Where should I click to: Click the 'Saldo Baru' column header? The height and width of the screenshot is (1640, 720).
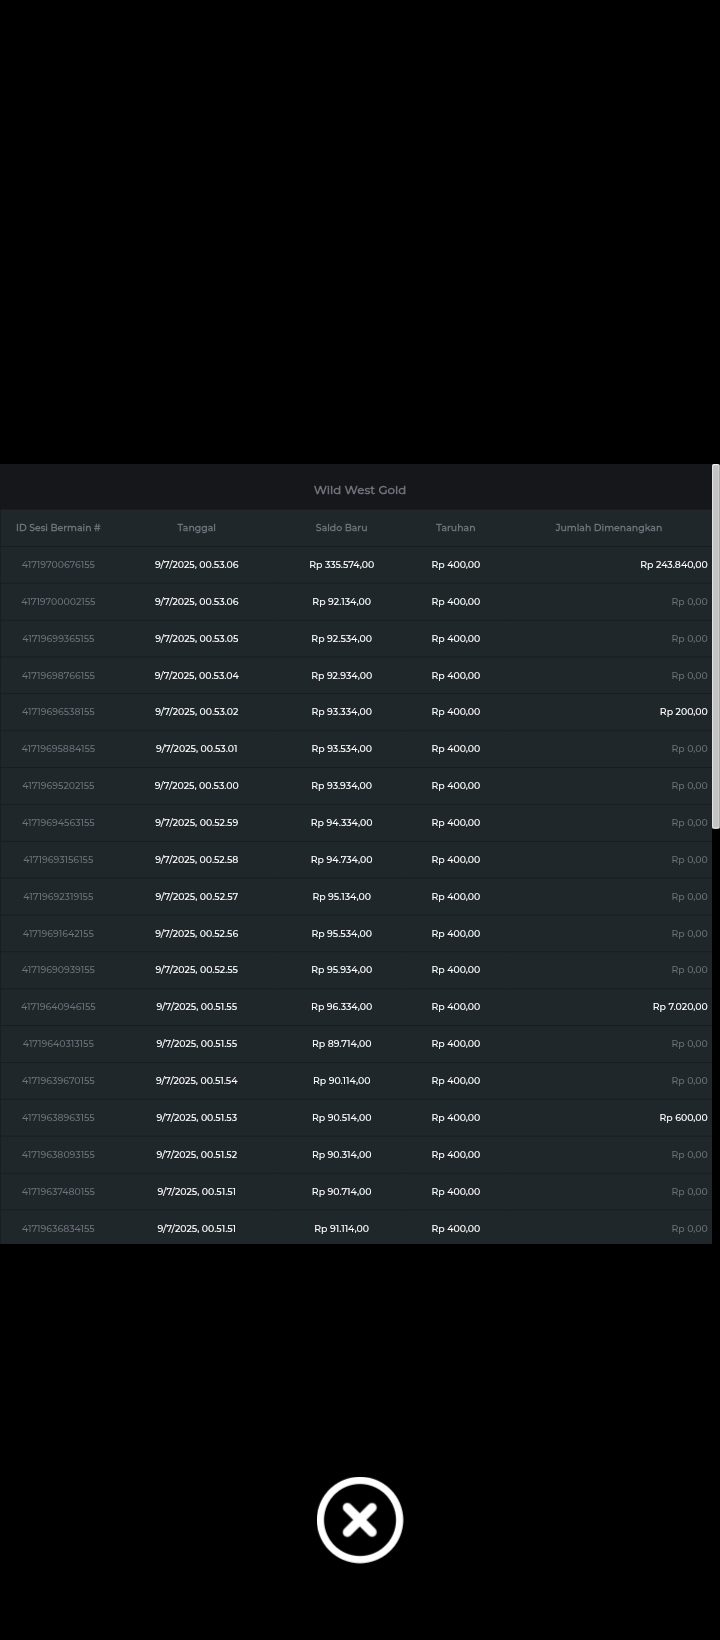[x=341, y=528]
